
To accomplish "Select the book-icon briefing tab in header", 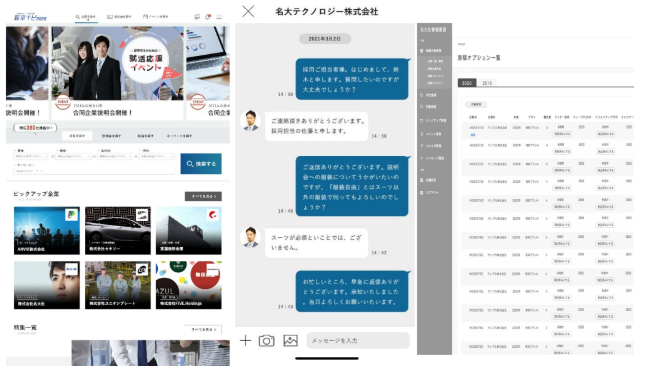I will pos(119,17).
